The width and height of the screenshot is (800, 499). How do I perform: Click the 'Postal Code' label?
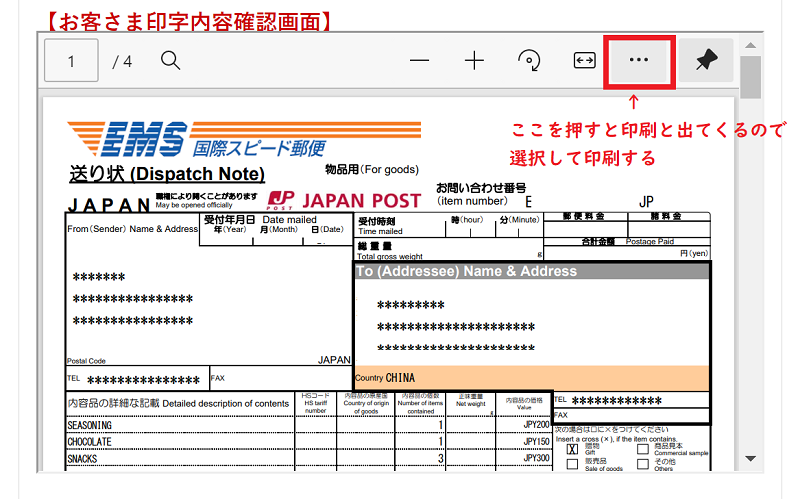pyautogui.click(x=86, y=361)
